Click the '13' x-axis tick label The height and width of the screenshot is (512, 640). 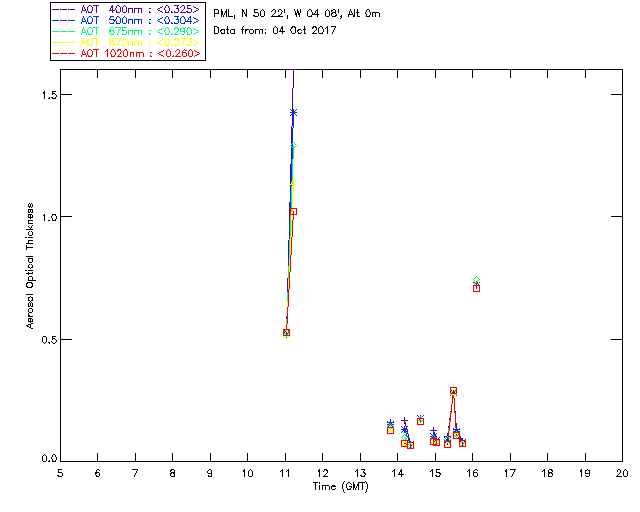coord(360,474)
